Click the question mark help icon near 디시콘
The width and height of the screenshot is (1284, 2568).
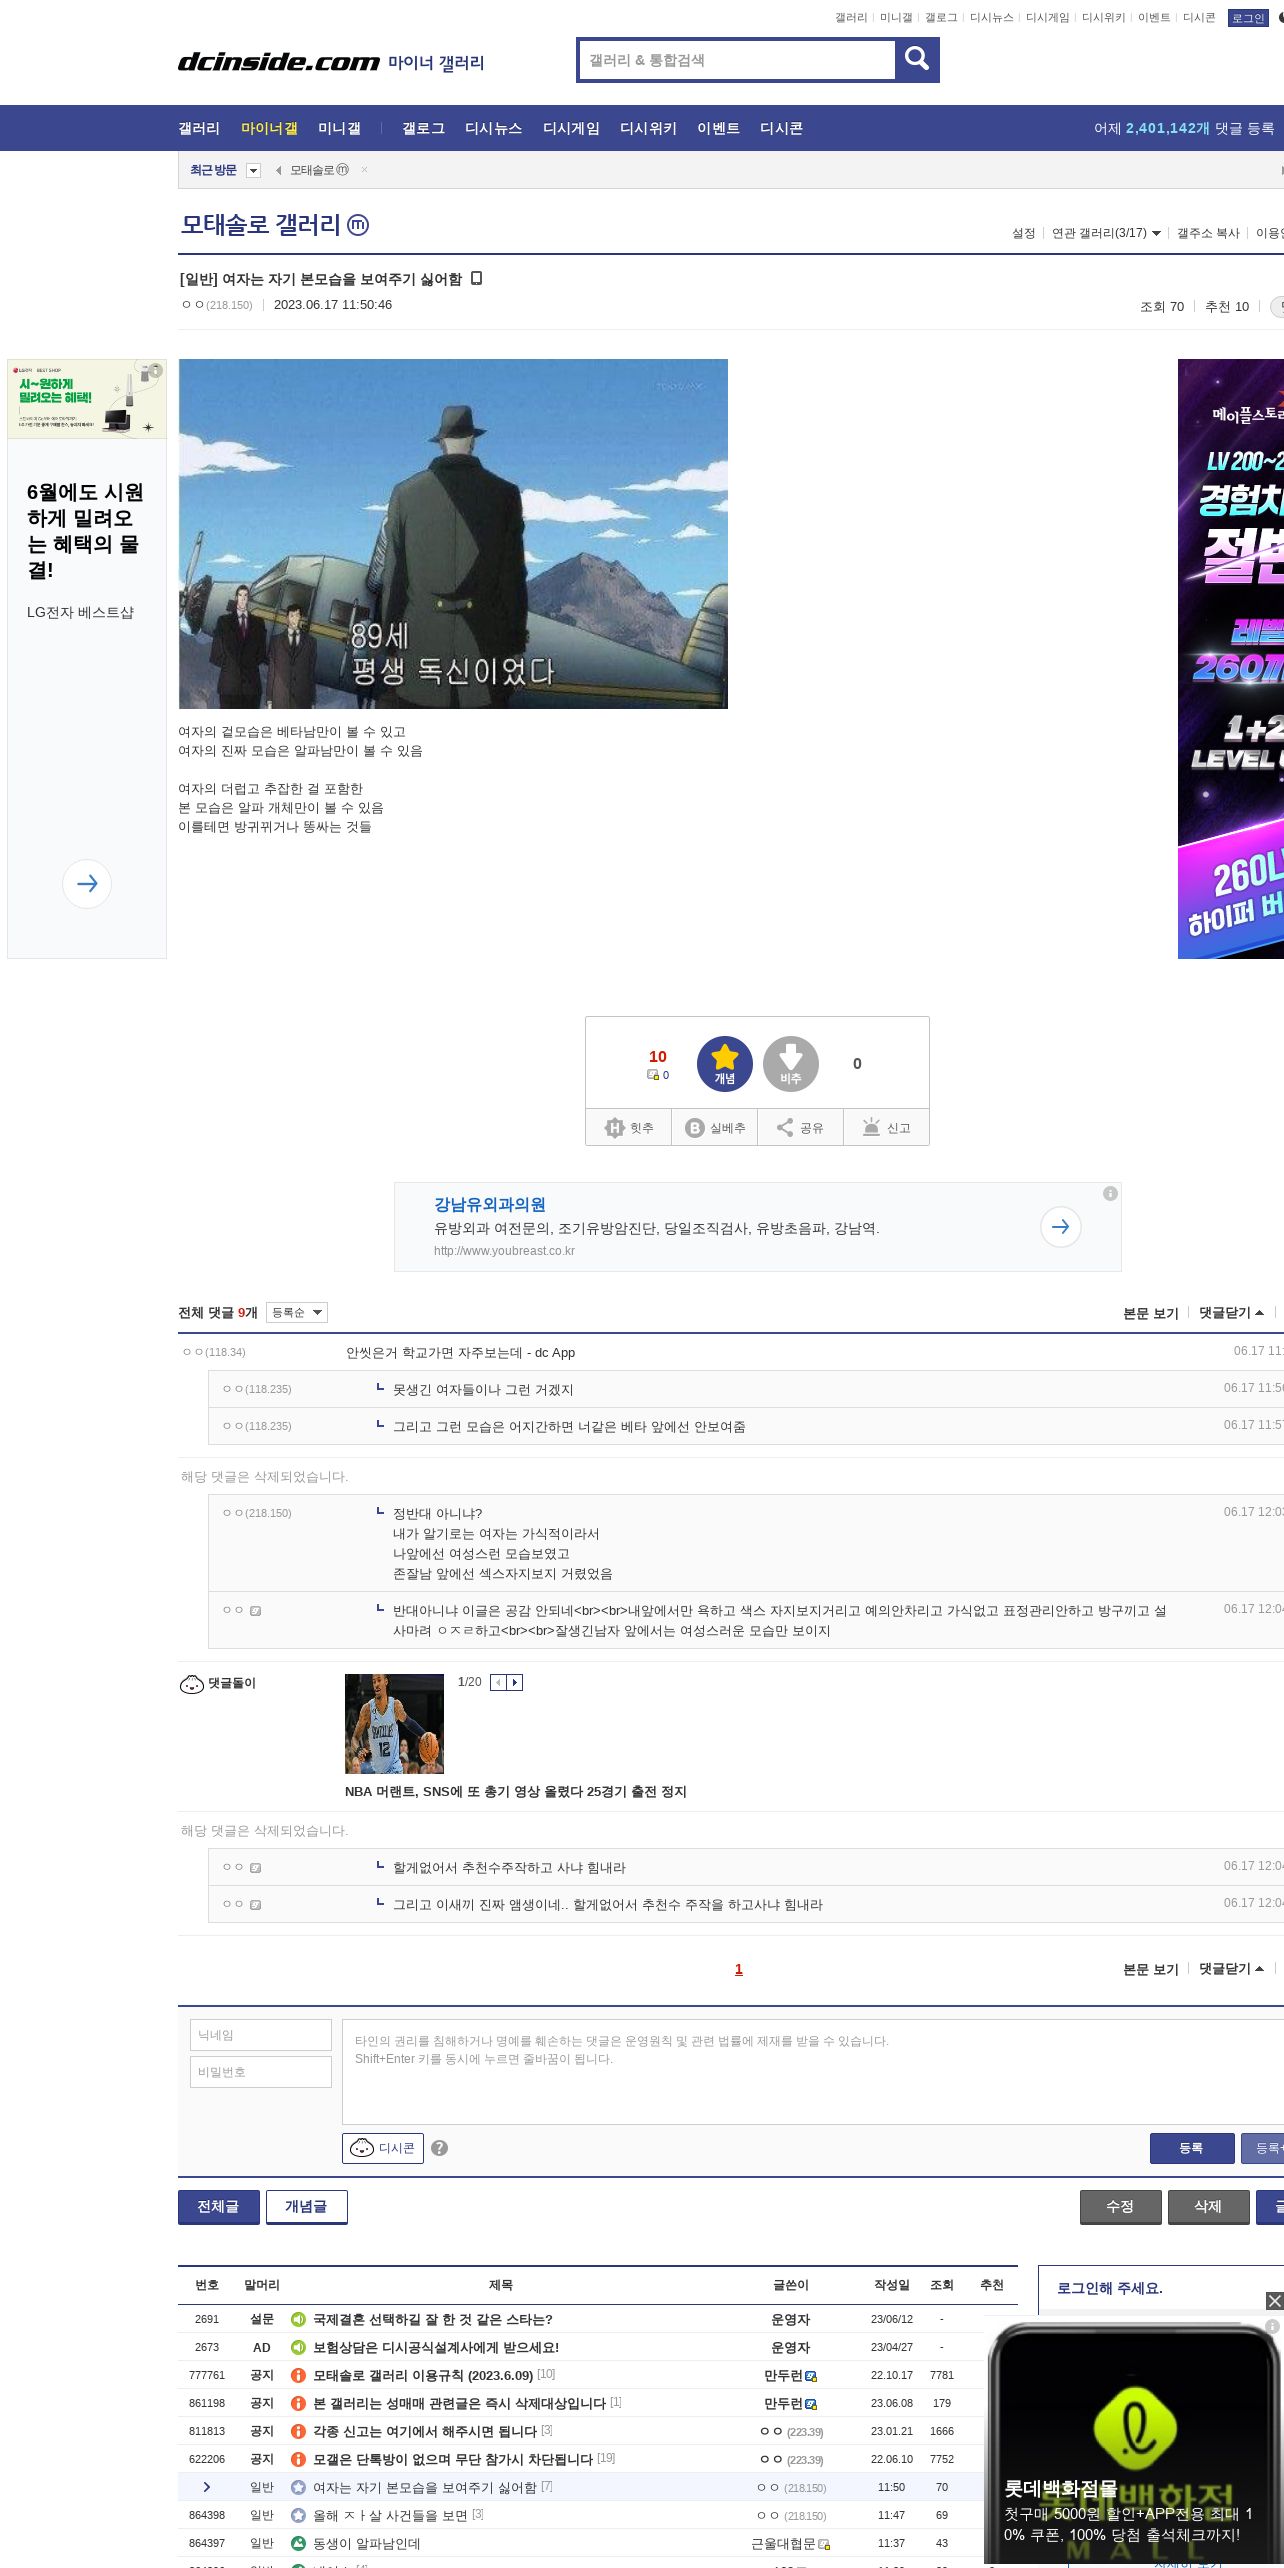(x=439, y=2148)
